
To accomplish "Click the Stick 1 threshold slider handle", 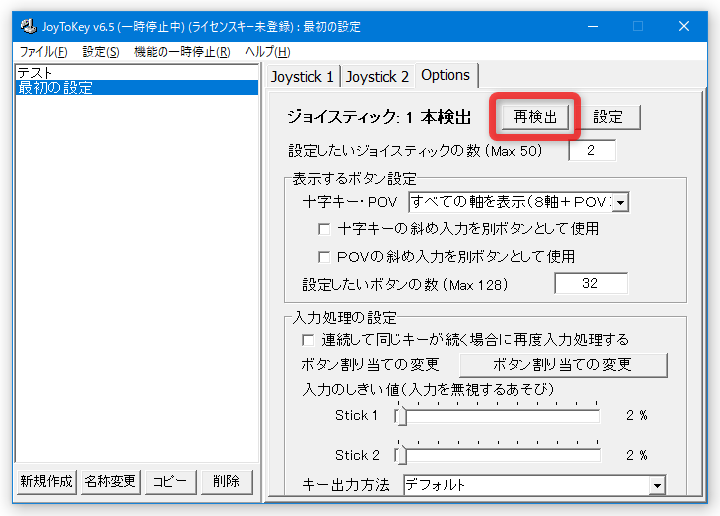I will [402, 416].
